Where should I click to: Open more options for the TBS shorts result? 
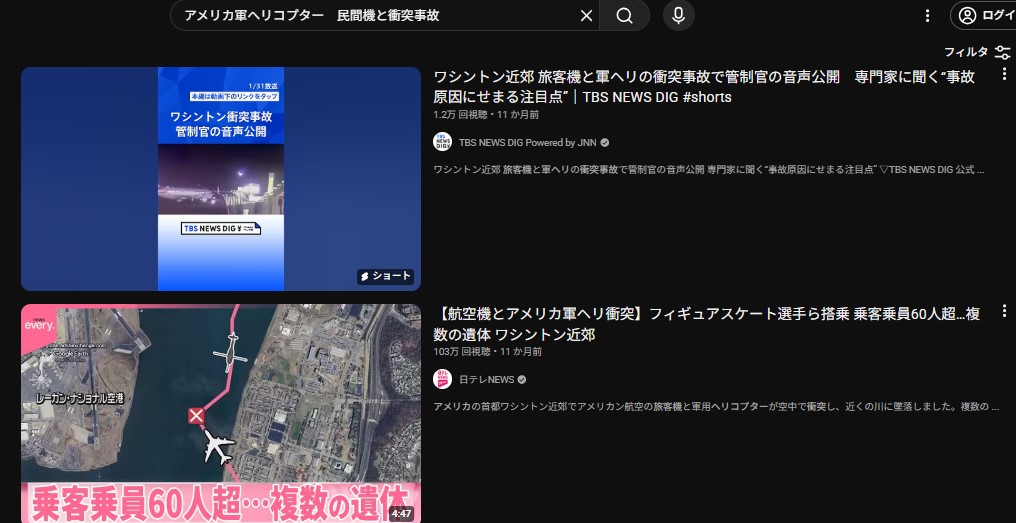pyautogui.click(x=1004, y=74)
